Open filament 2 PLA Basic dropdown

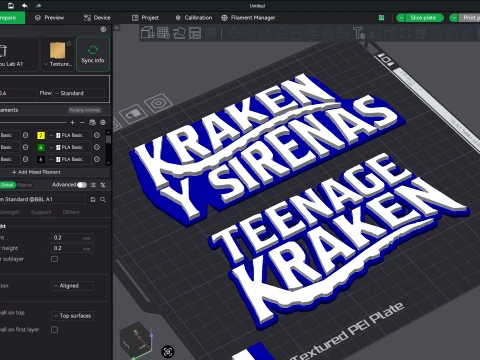click(69, 135)
